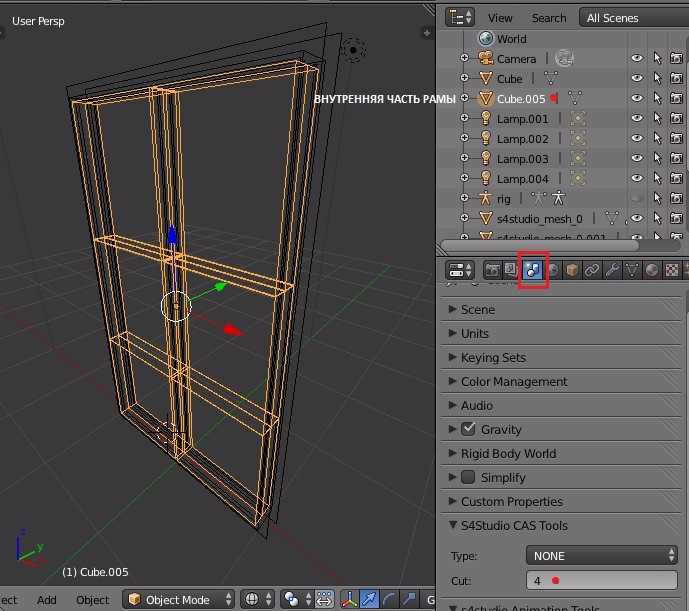Open the Object properties cube tab
689x611 pixels.
click(572, 270)
